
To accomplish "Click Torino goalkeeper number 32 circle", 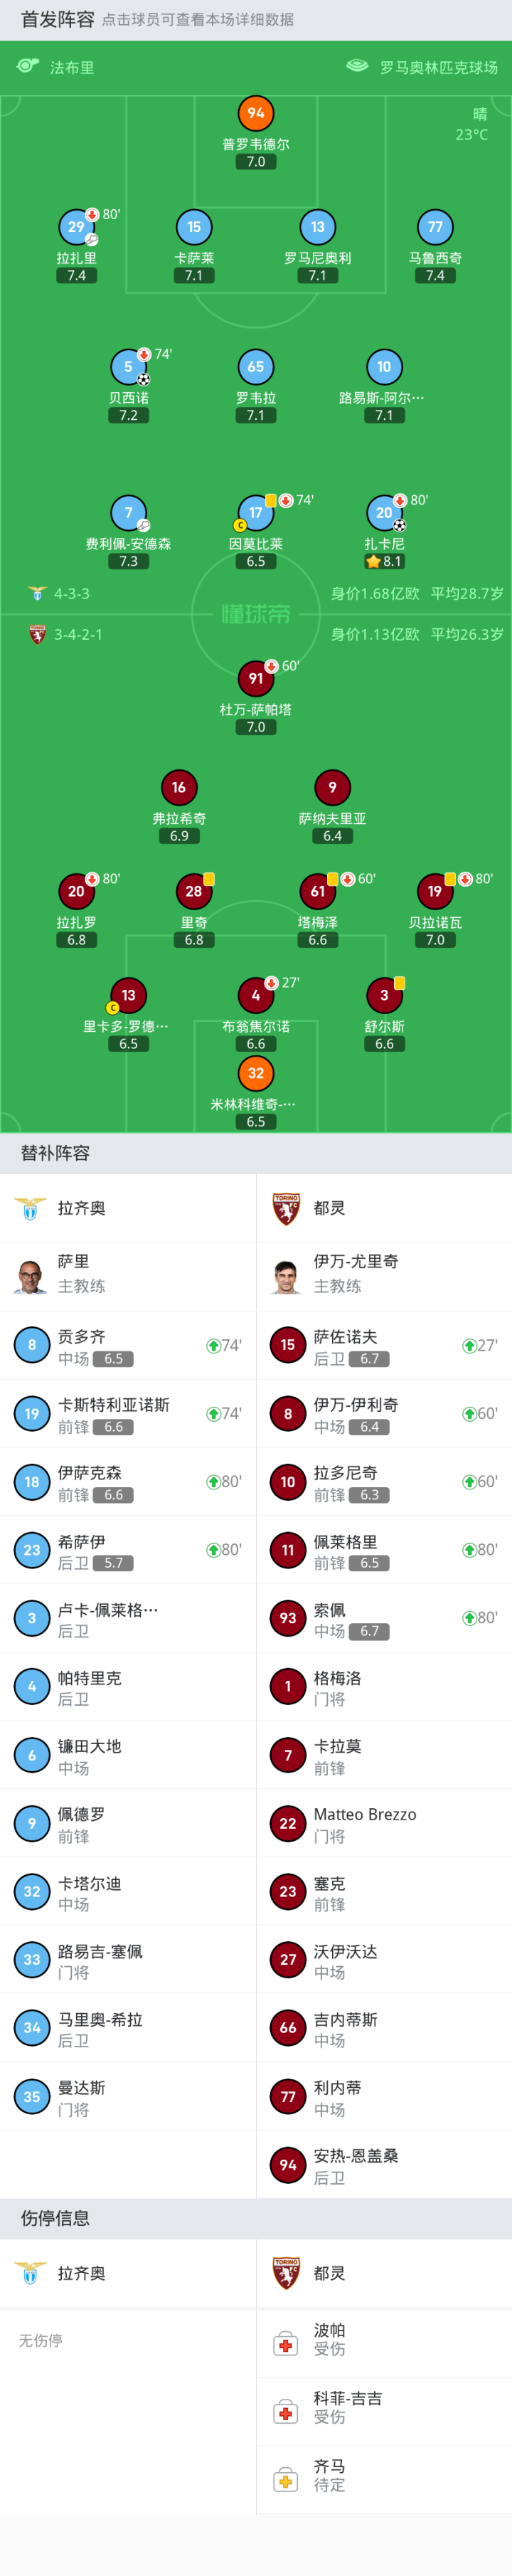I will coord(256,1073).
